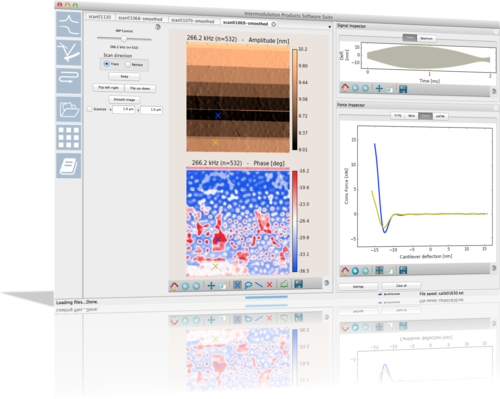Image resolution: width=500 pixels, height=399 pixels.
Task: Show Time view in Signal Inspector
Action: 410,38
